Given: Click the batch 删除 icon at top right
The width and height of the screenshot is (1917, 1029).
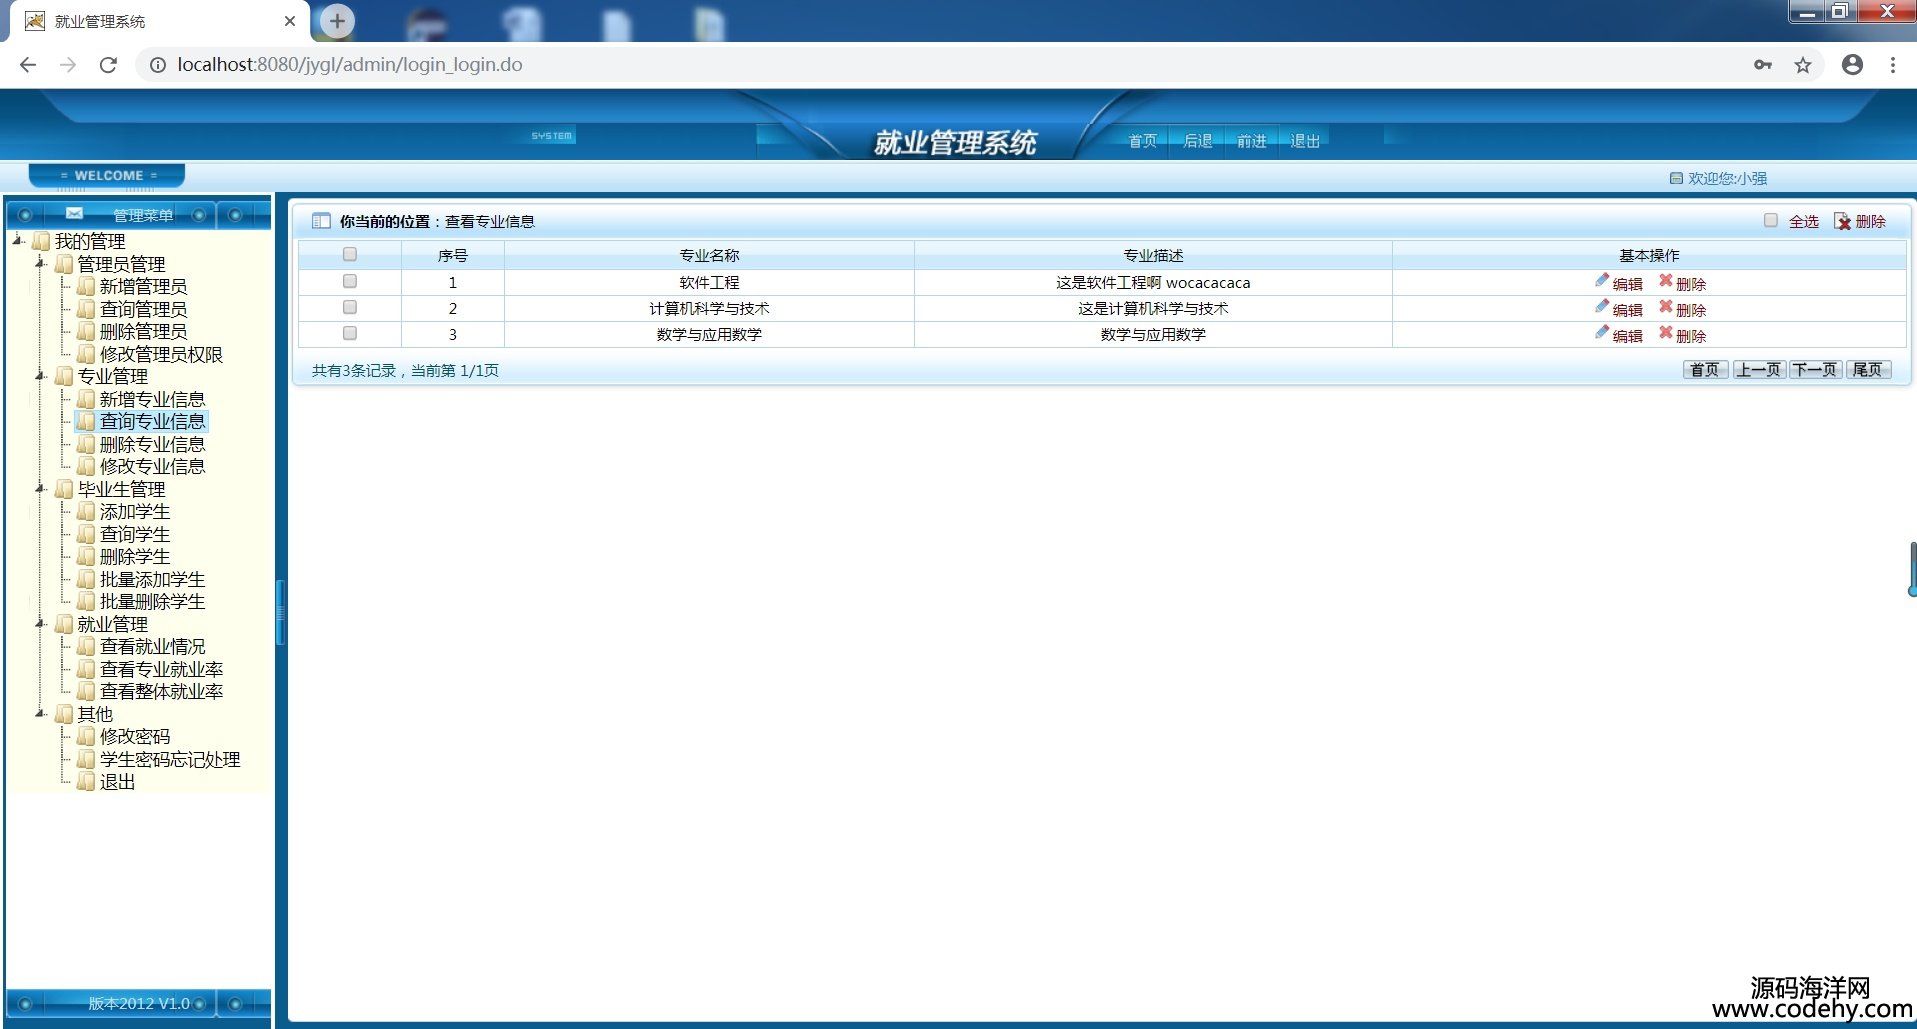Looking at the screenshot, I should point(1842,221).
